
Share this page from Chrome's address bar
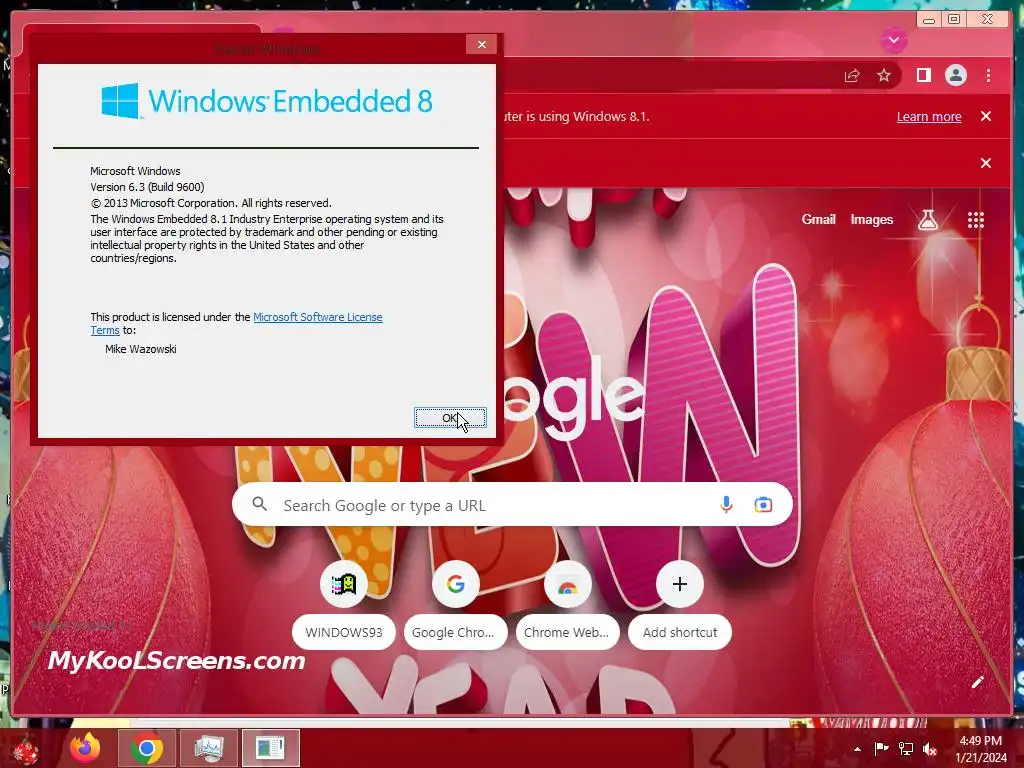[x=852, y=76]
